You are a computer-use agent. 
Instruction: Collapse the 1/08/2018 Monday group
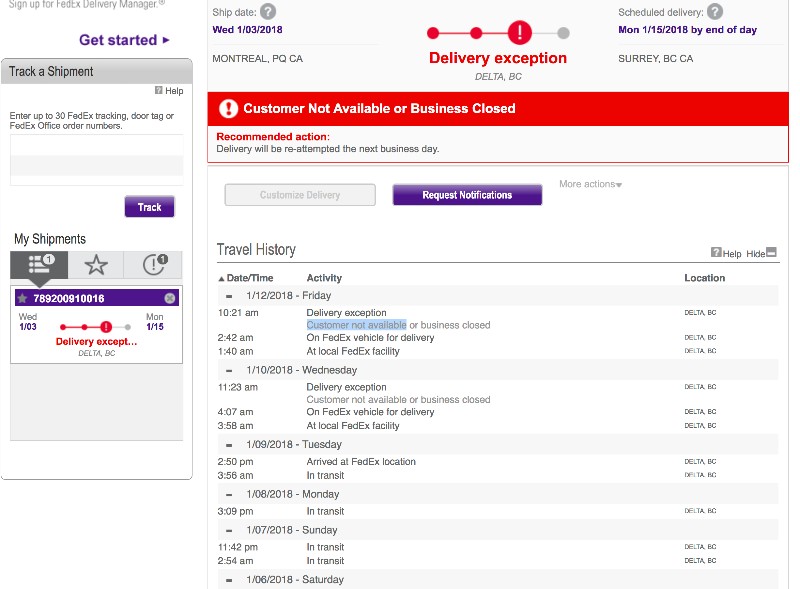(229, 495)
